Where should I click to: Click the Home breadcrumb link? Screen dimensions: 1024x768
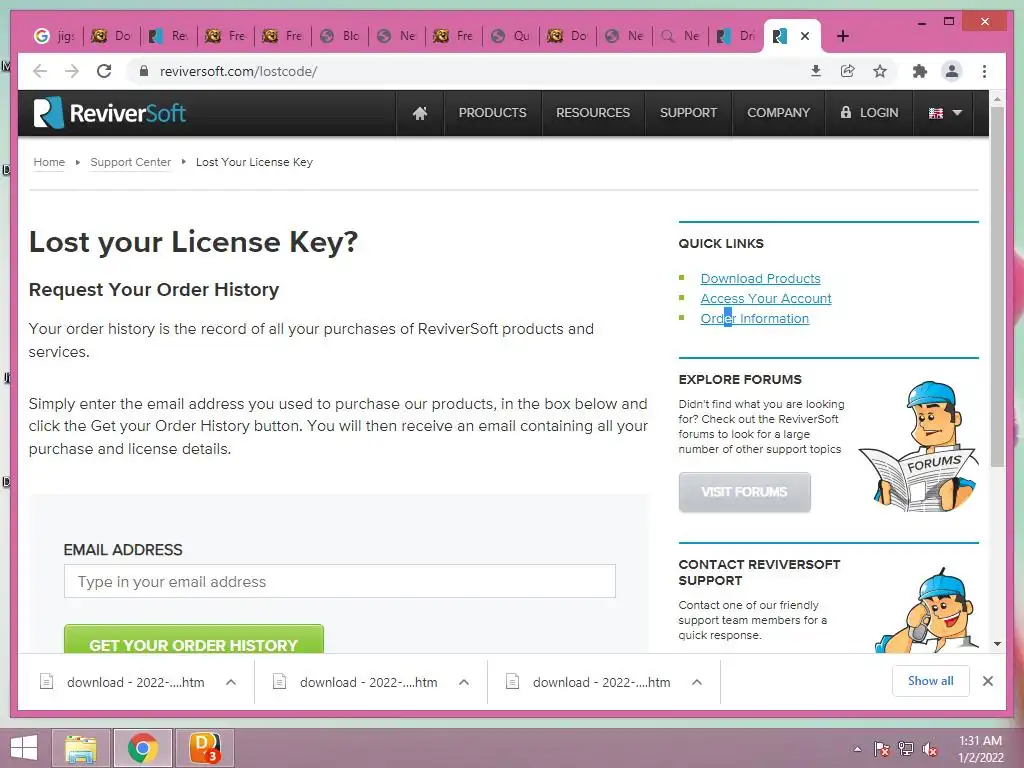pyautogui.click(x=49, y=162)
